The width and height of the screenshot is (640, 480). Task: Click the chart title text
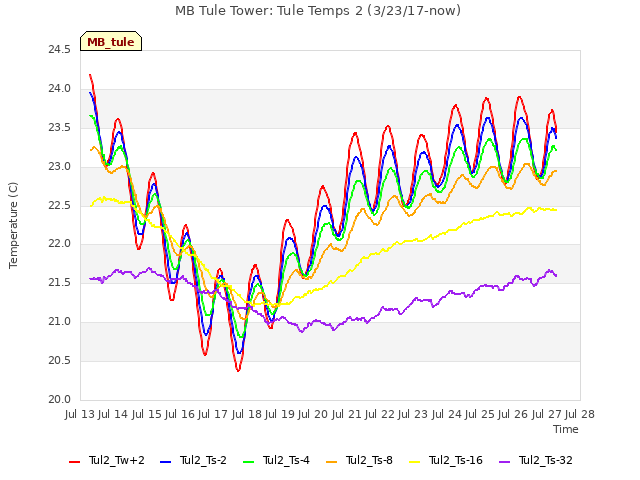318,11
